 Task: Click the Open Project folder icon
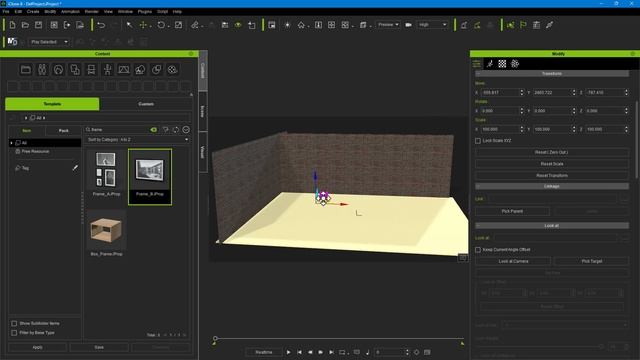coord(25,25)
